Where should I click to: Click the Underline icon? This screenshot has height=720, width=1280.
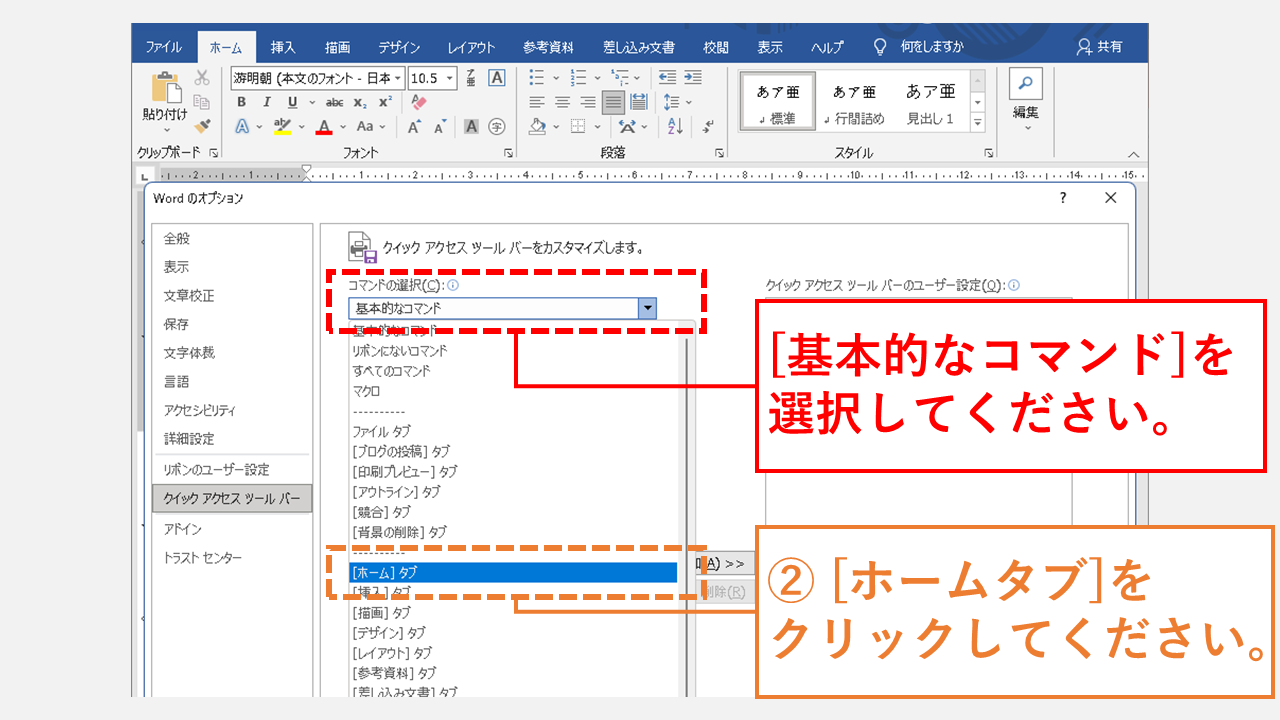pos(291,101)
